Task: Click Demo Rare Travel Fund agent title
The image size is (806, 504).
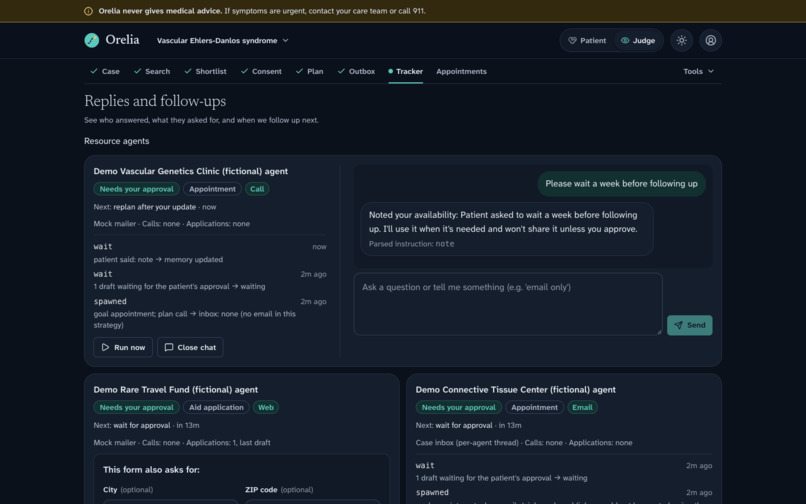Action: click(x=176, y=390)
